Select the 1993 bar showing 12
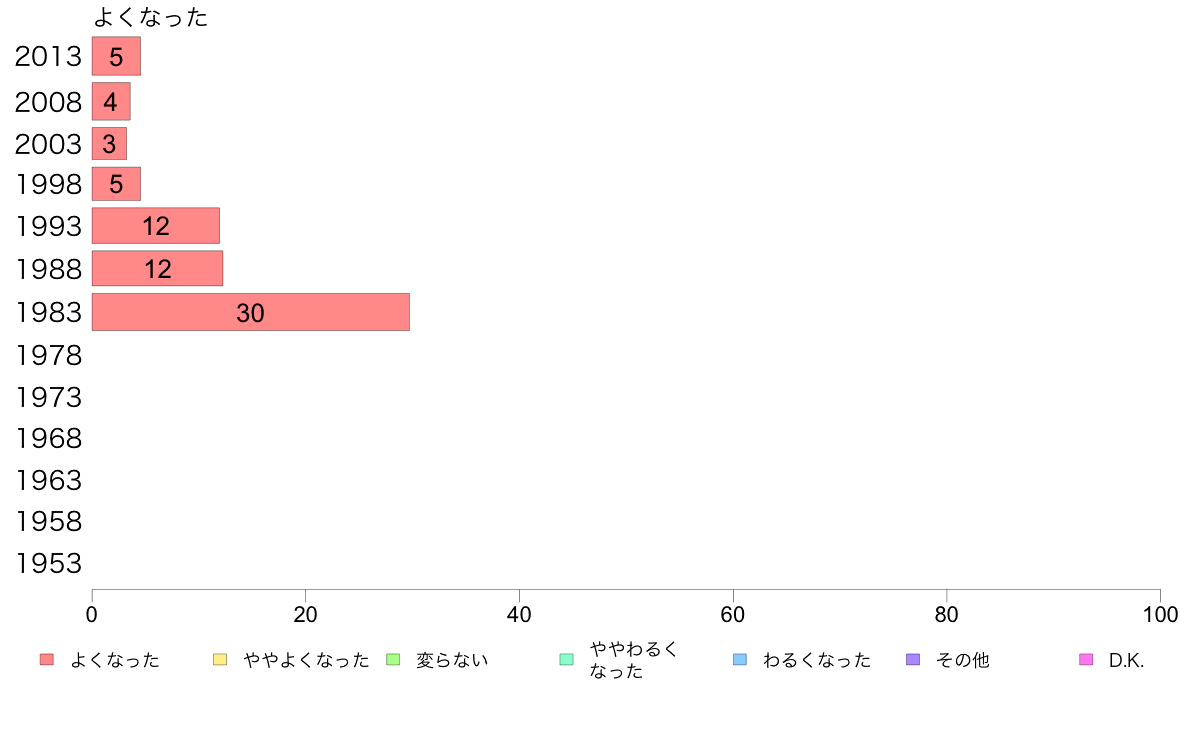Viewport: 1188px width, 736px height. click(x=156, y=226)
